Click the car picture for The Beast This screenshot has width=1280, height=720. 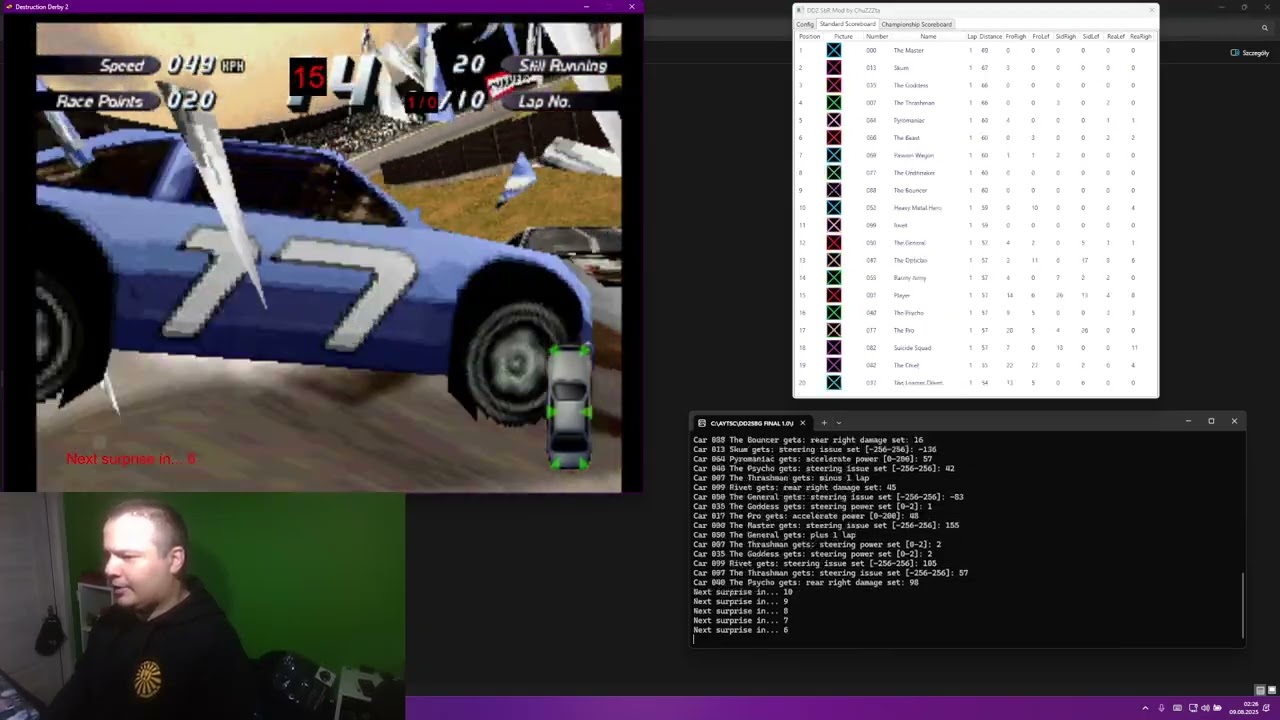(834, 138)
